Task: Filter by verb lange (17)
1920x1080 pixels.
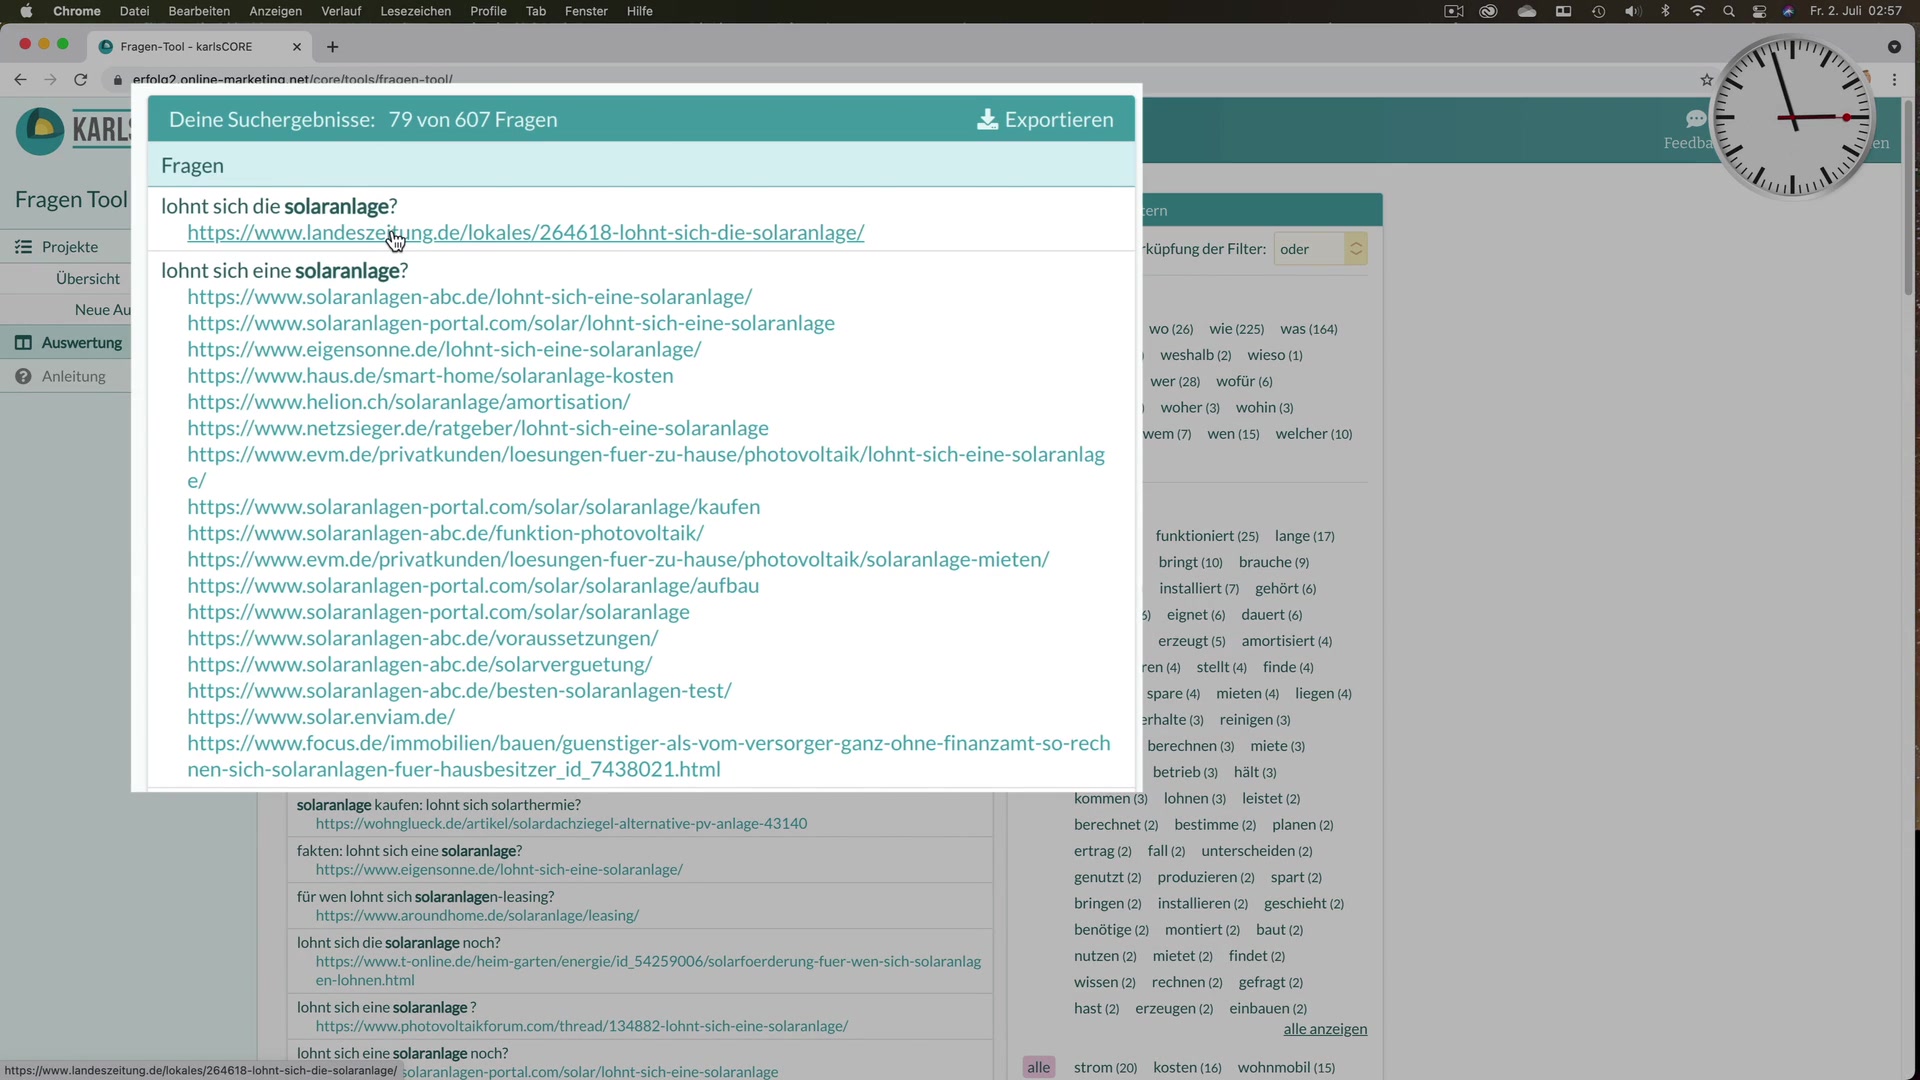Action: click(x=1304, y=536)
